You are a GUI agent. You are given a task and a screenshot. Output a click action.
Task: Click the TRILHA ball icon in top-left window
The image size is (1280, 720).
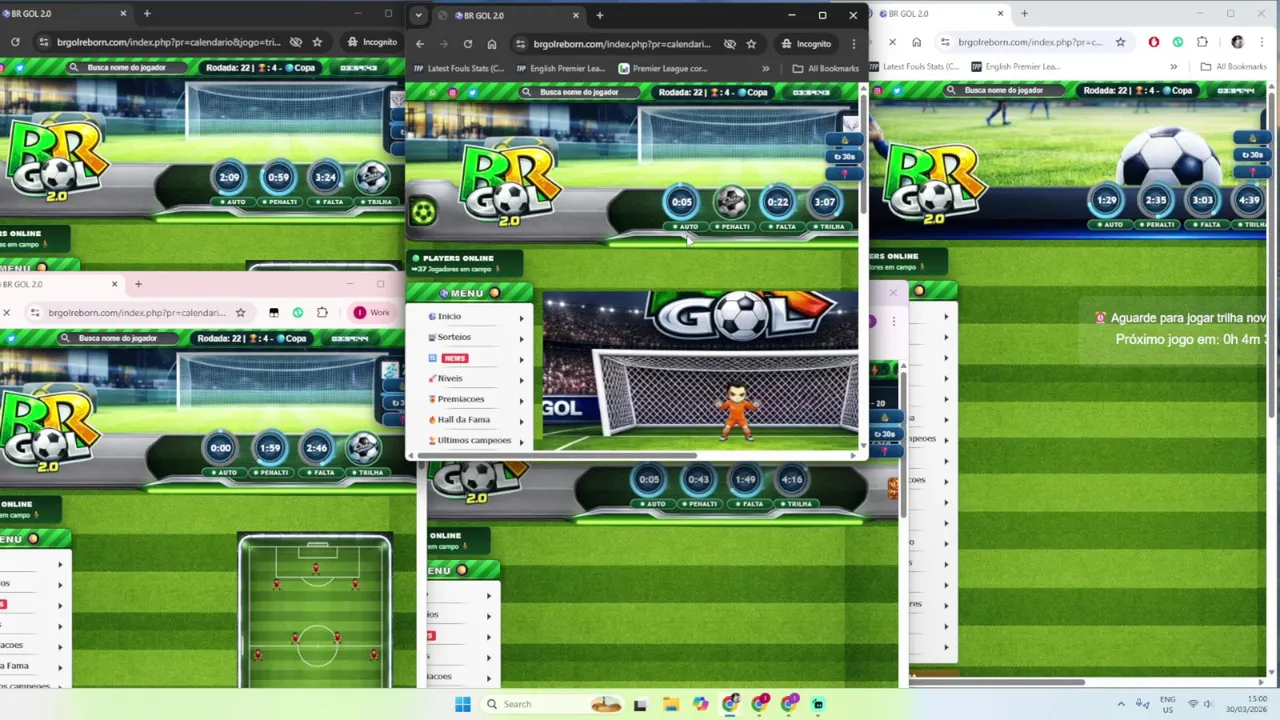click(372, 177)
